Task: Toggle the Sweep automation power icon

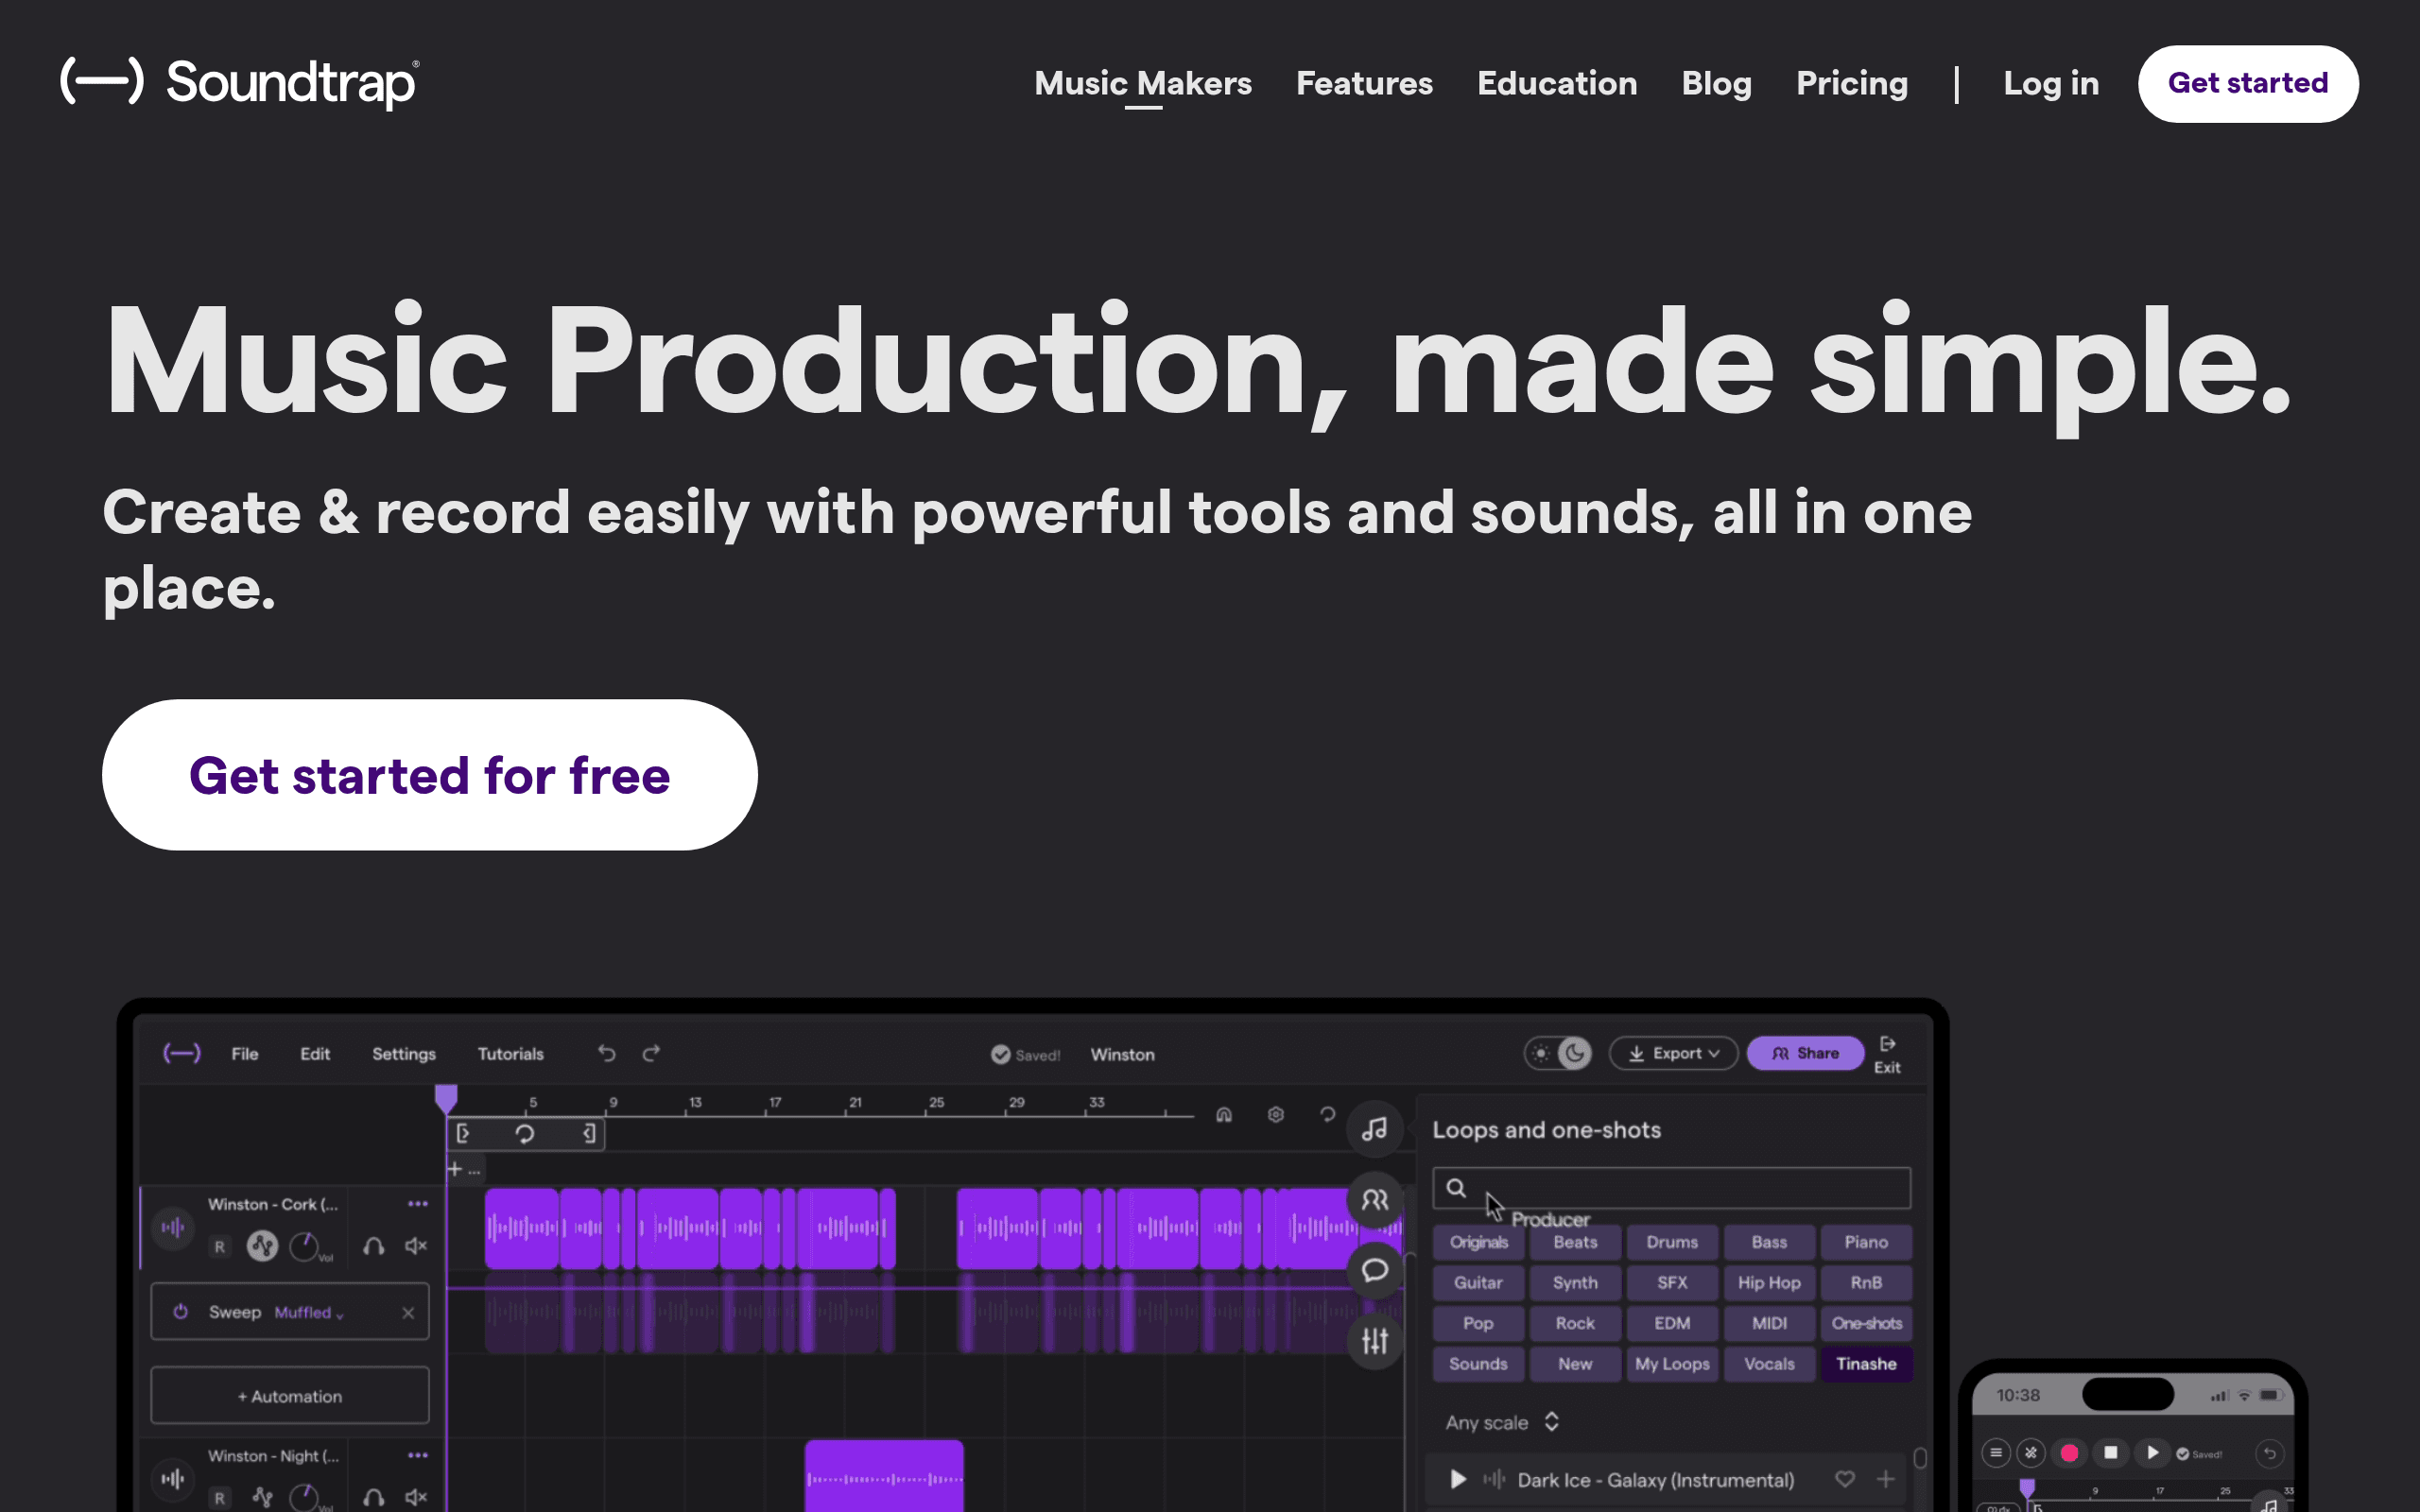Action: [x=180, y=1312]
